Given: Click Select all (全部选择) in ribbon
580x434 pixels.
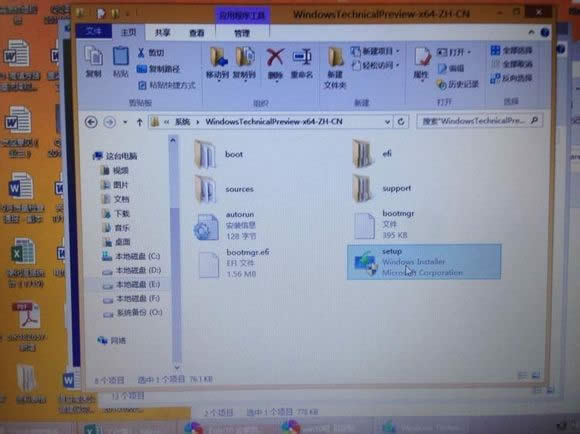Looking at the screenshot, I should [511, 50].
